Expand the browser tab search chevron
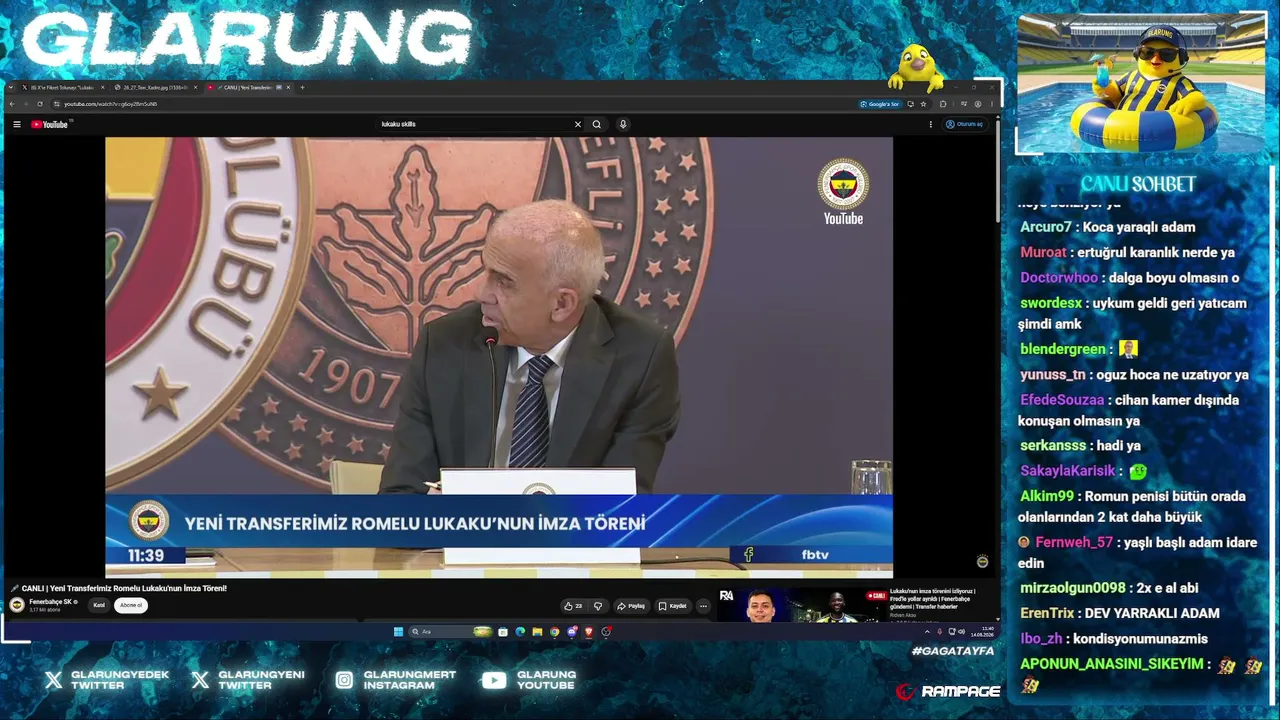 point(11,87)
